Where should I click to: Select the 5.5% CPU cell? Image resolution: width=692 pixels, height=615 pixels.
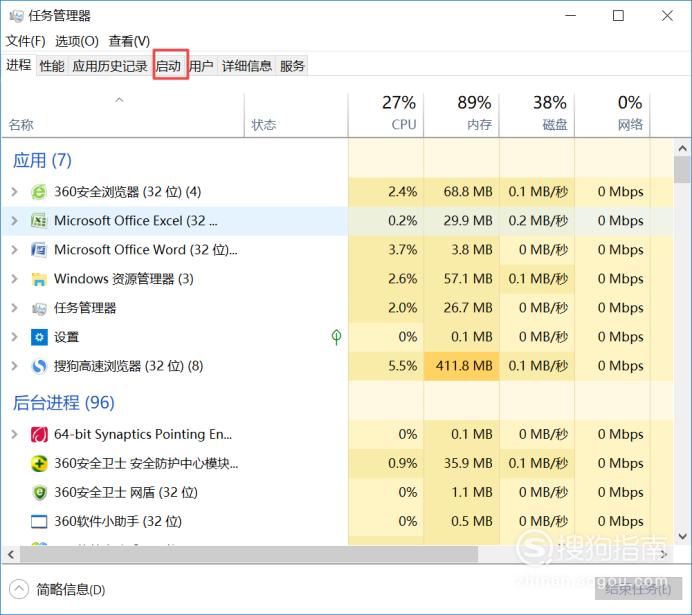tap(386, 366)
